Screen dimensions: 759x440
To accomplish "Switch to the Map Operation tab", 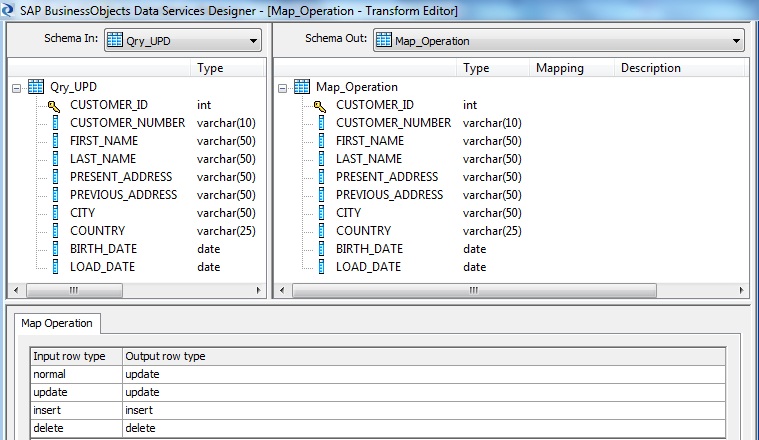I will pos(57,323).
